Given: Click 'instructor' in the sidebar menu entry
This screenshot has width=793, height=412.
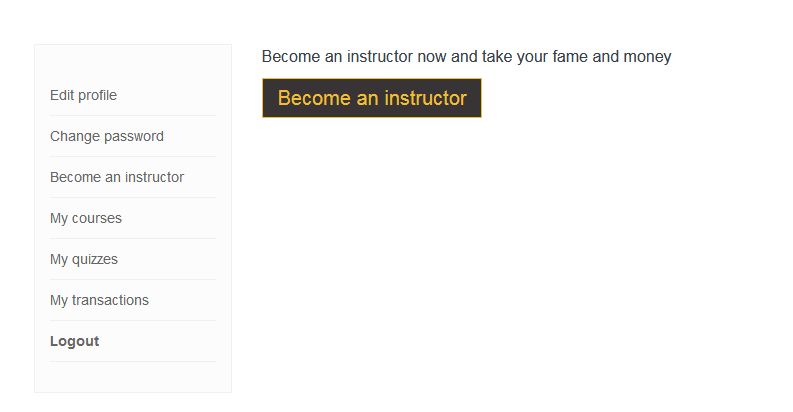Looking at the screenshot, I should click(154, 177).
